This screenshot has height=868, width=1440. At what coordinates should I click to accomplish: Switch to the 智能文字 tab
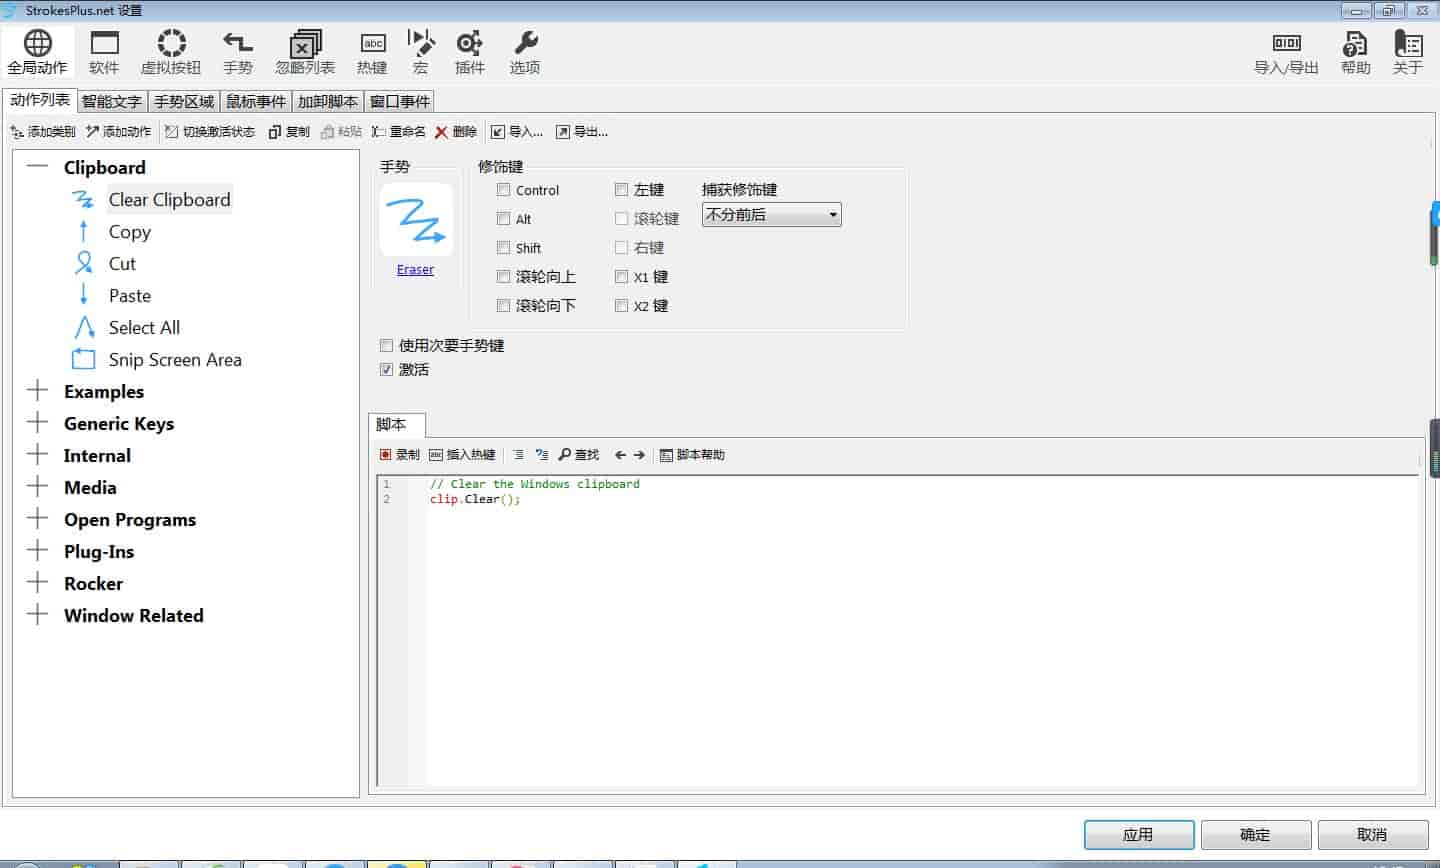[x=112, y=101]
